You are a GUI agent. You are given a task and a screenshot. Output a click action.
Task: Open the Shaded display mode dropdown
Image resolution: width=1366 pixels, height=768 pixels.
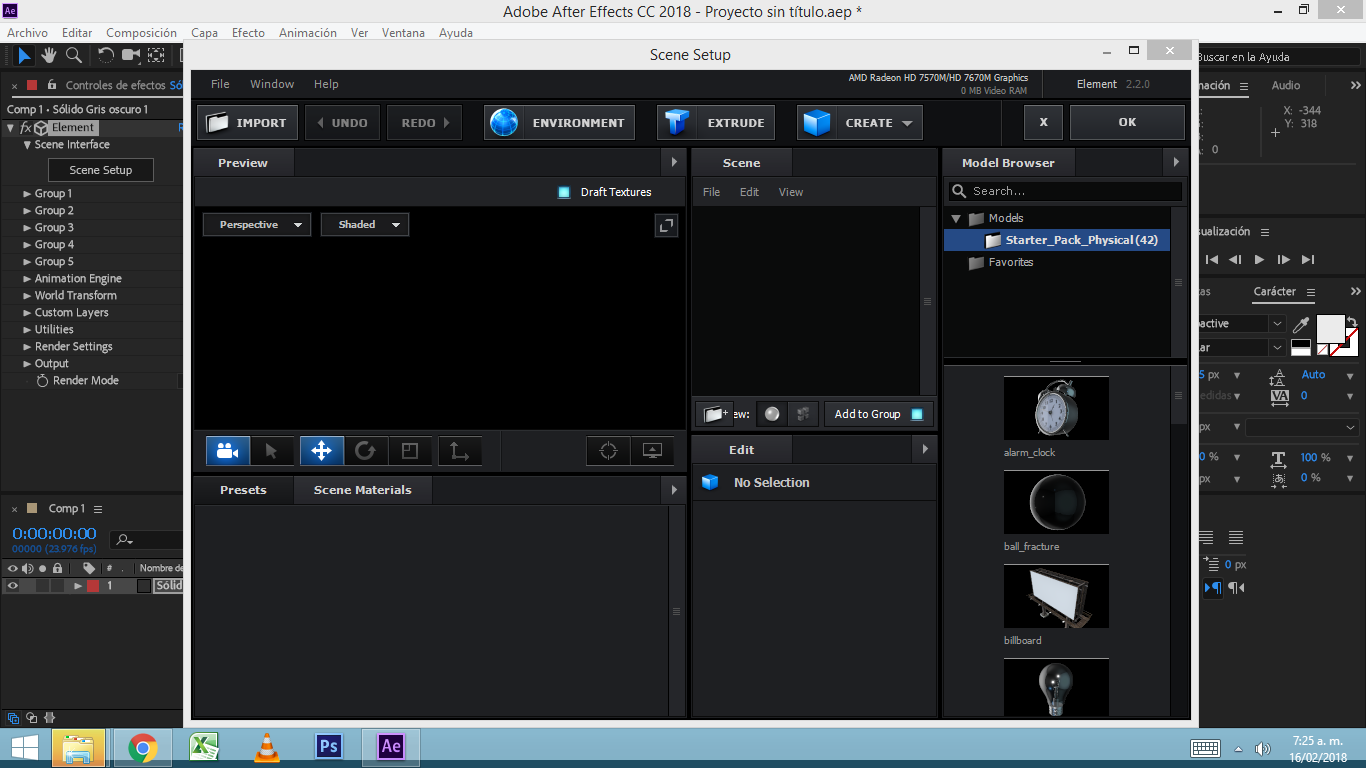(365, 225)
